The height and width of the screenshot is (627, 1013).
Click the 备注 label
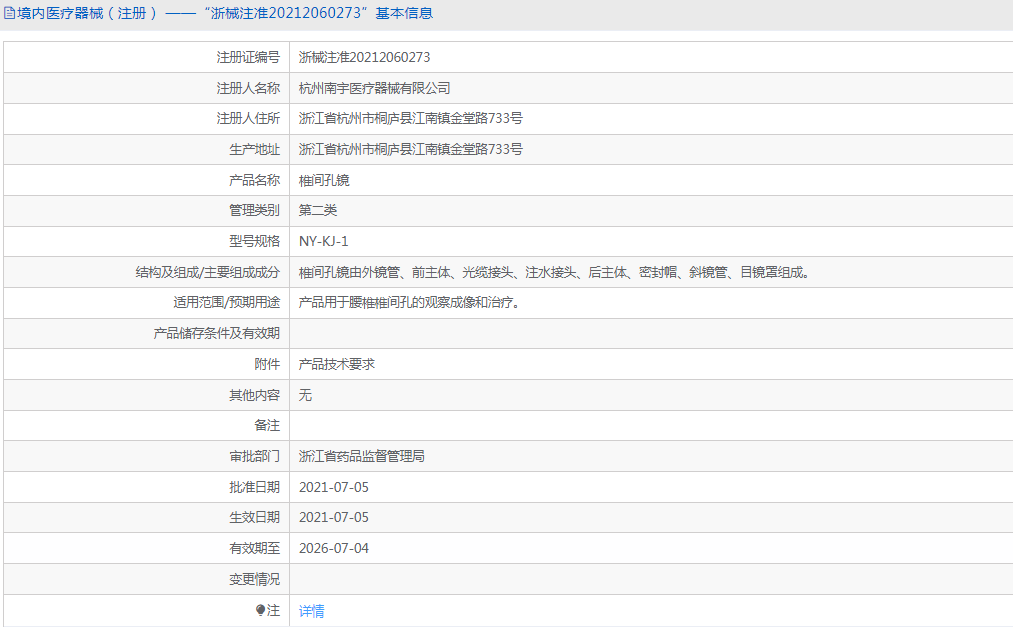coord(267,426)
